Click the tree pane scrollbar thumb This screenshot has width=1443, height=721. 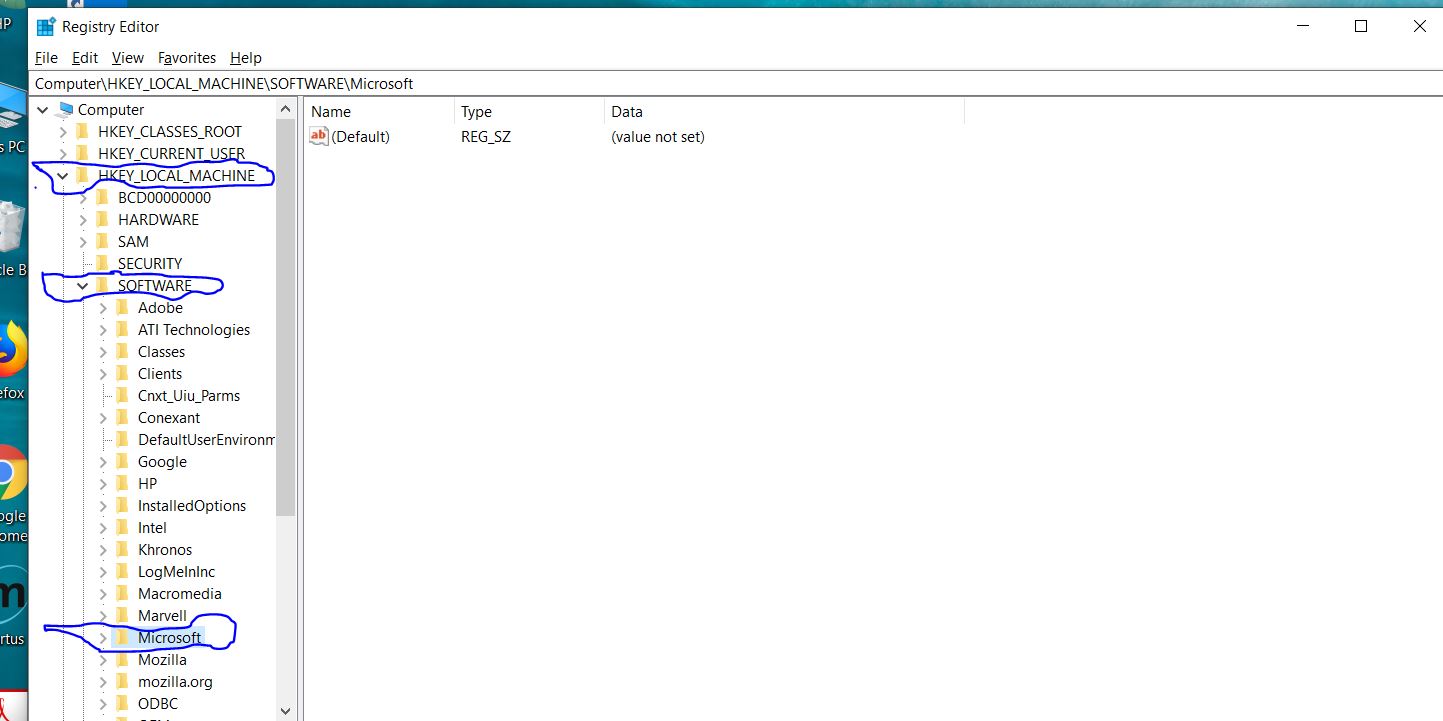pyautogui.click(x=286, y=317)
